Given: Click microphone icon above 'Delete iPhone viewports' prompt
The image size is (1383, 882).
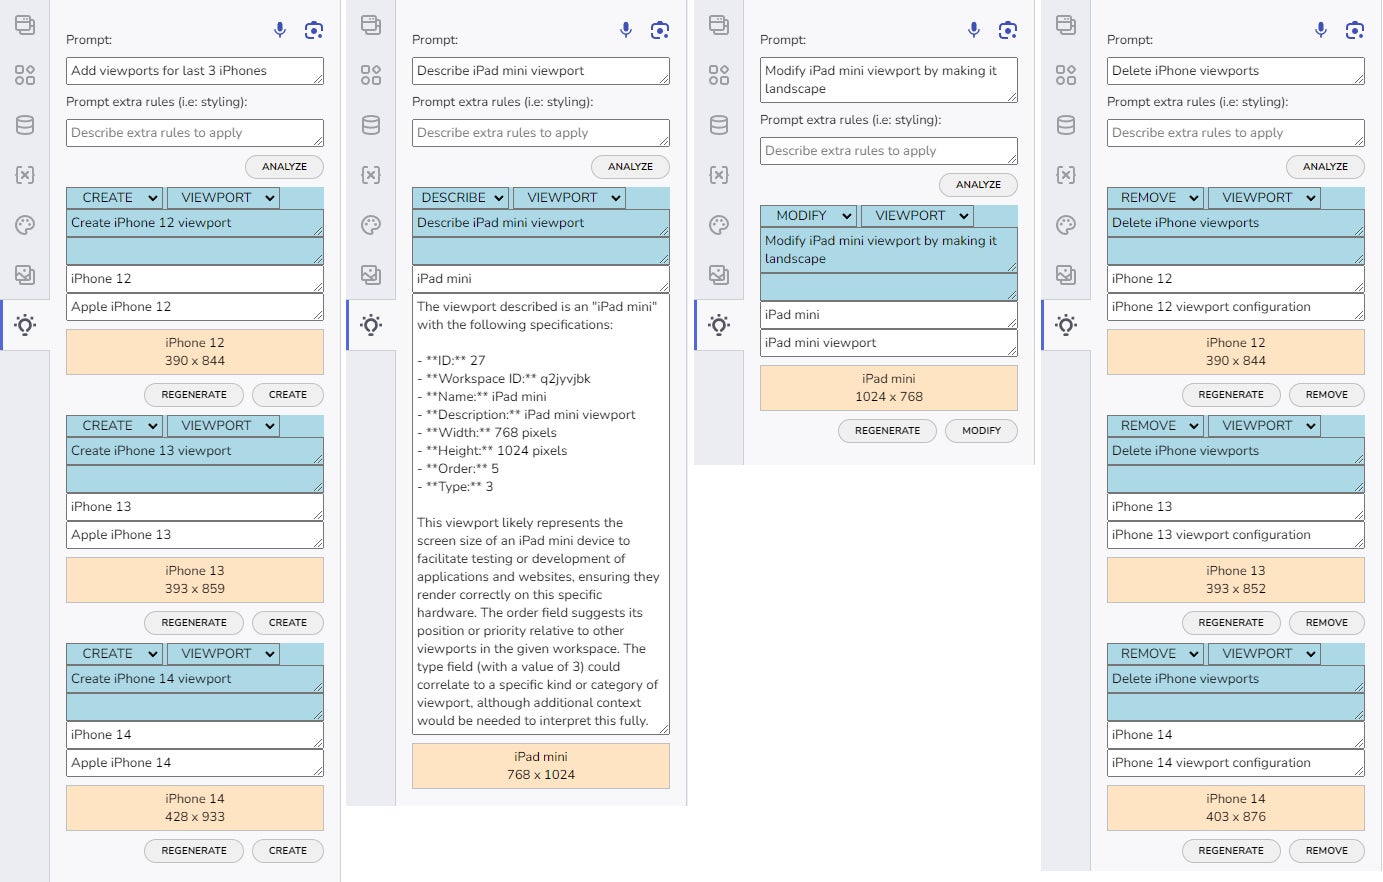Looking at the screenshot, I should (x=1321, y=30).
